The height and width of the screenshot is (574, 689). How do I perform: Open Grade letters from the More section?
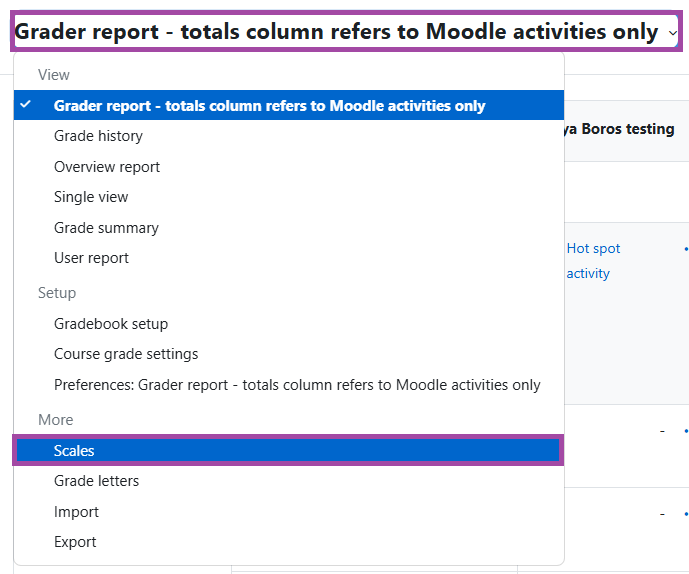pyautogui.click(x=289, y=481)
